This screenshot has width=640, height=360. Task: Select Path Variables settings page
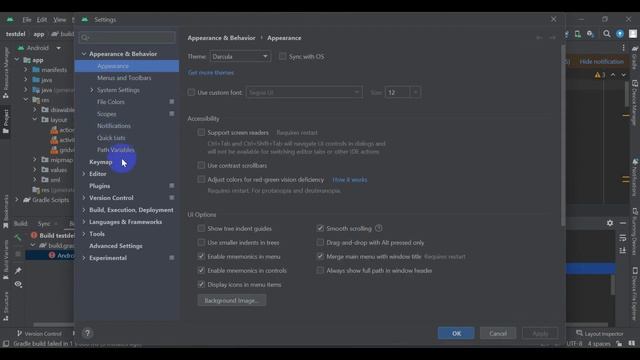116,150
